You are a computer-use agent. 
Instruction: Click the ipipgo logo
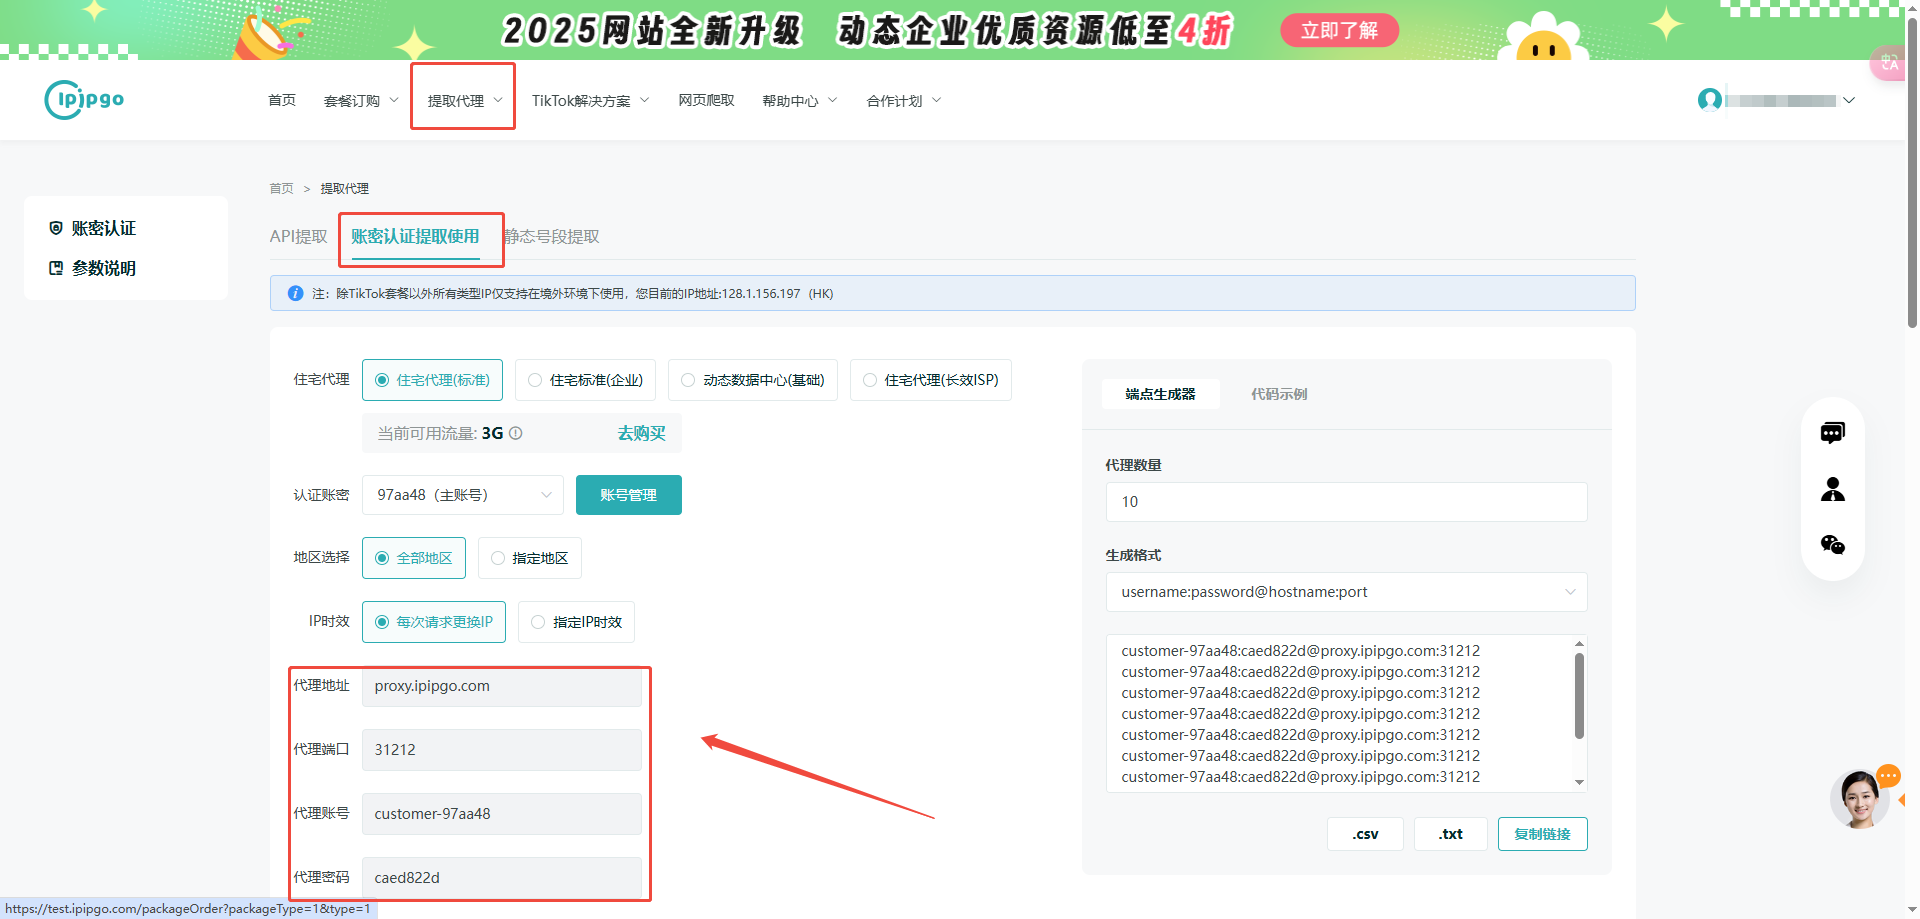(x=84, y=99)
